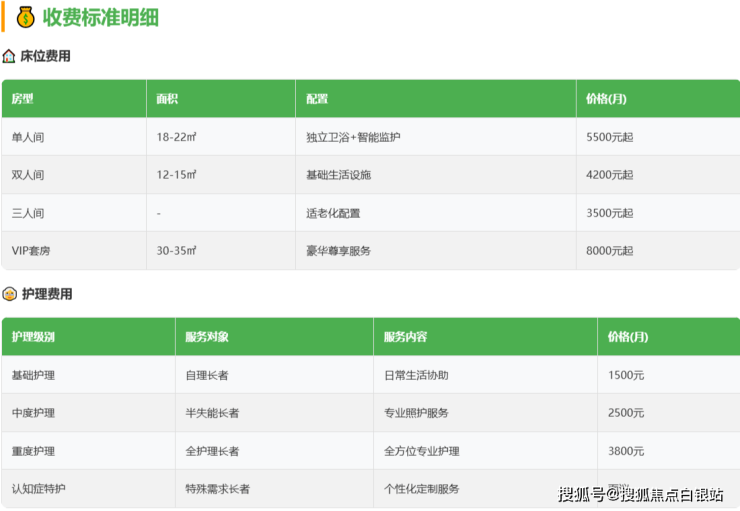Click the 半失能长者 cell
Image resolution: width=740 pixels, height=511 pixels.
point(212,413)
